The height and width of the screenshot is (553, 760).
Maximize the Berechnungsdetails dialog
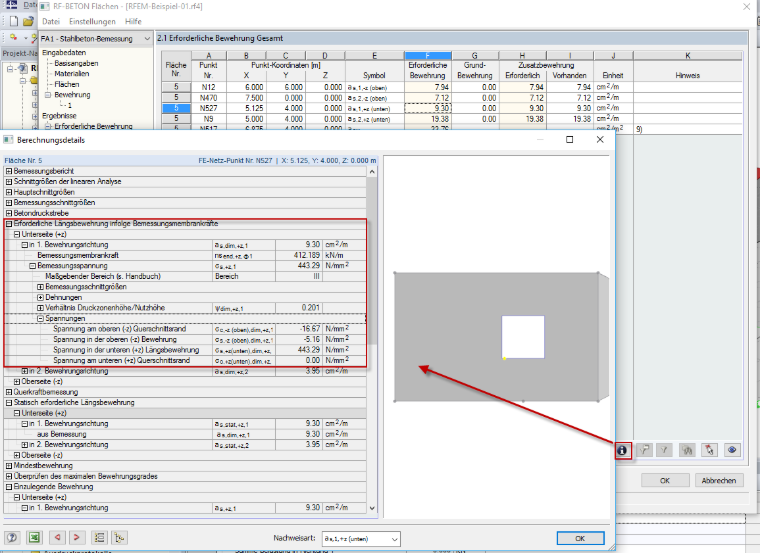570,140
